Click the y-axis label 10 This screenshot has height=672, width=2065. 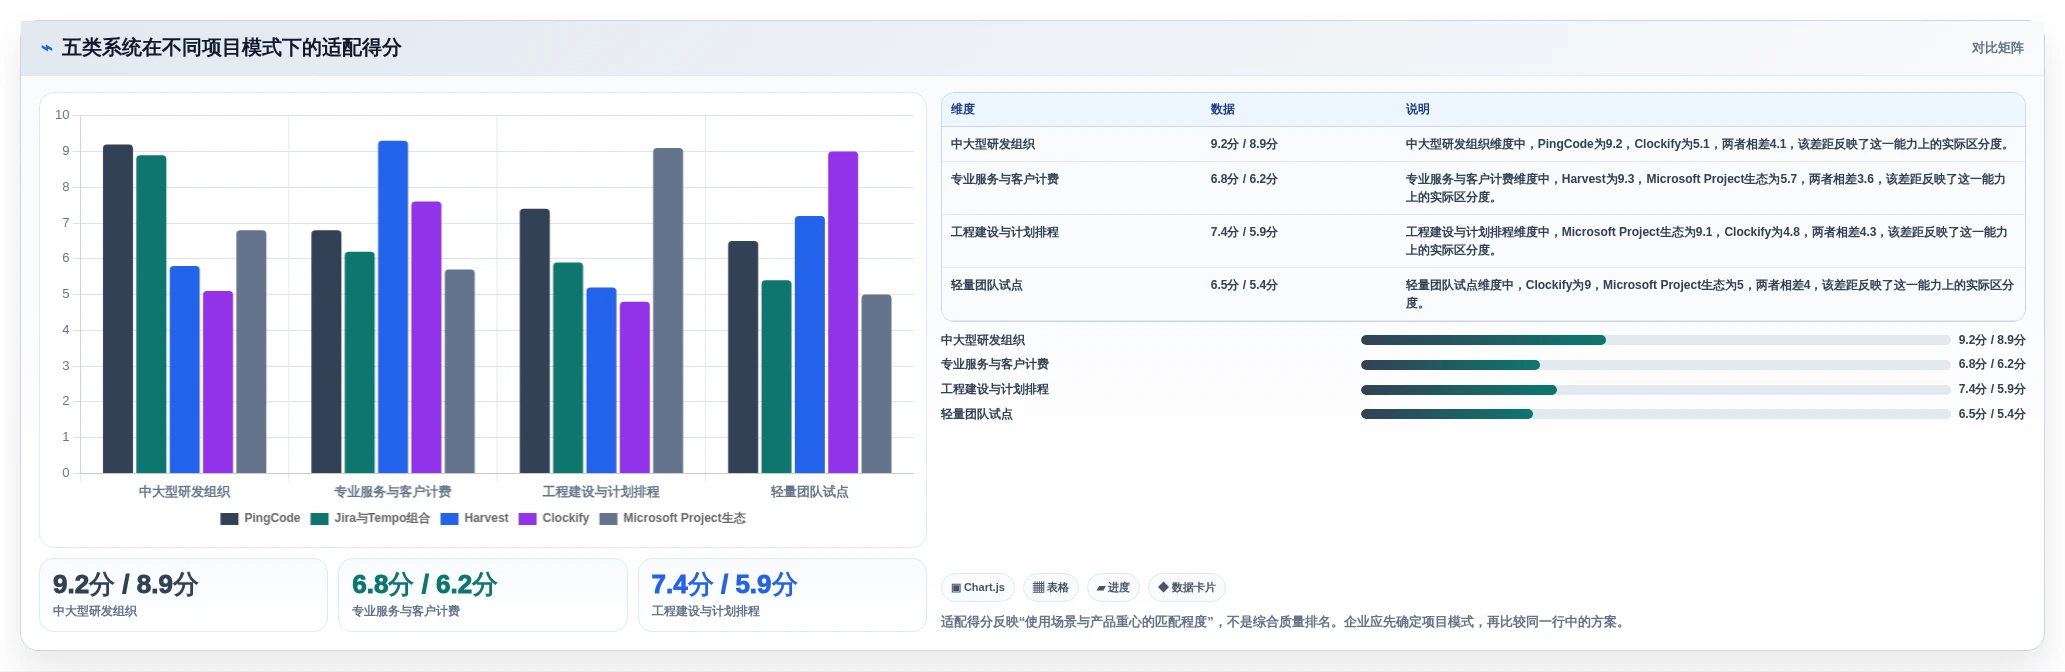[x=62, y=115]
